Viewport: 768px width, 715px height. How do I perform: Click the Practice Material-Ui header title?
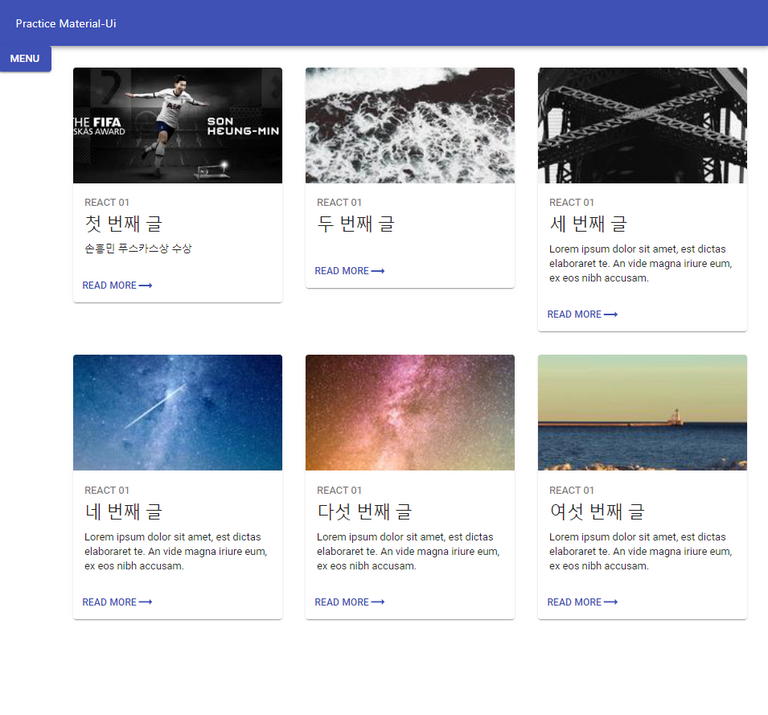66,24
